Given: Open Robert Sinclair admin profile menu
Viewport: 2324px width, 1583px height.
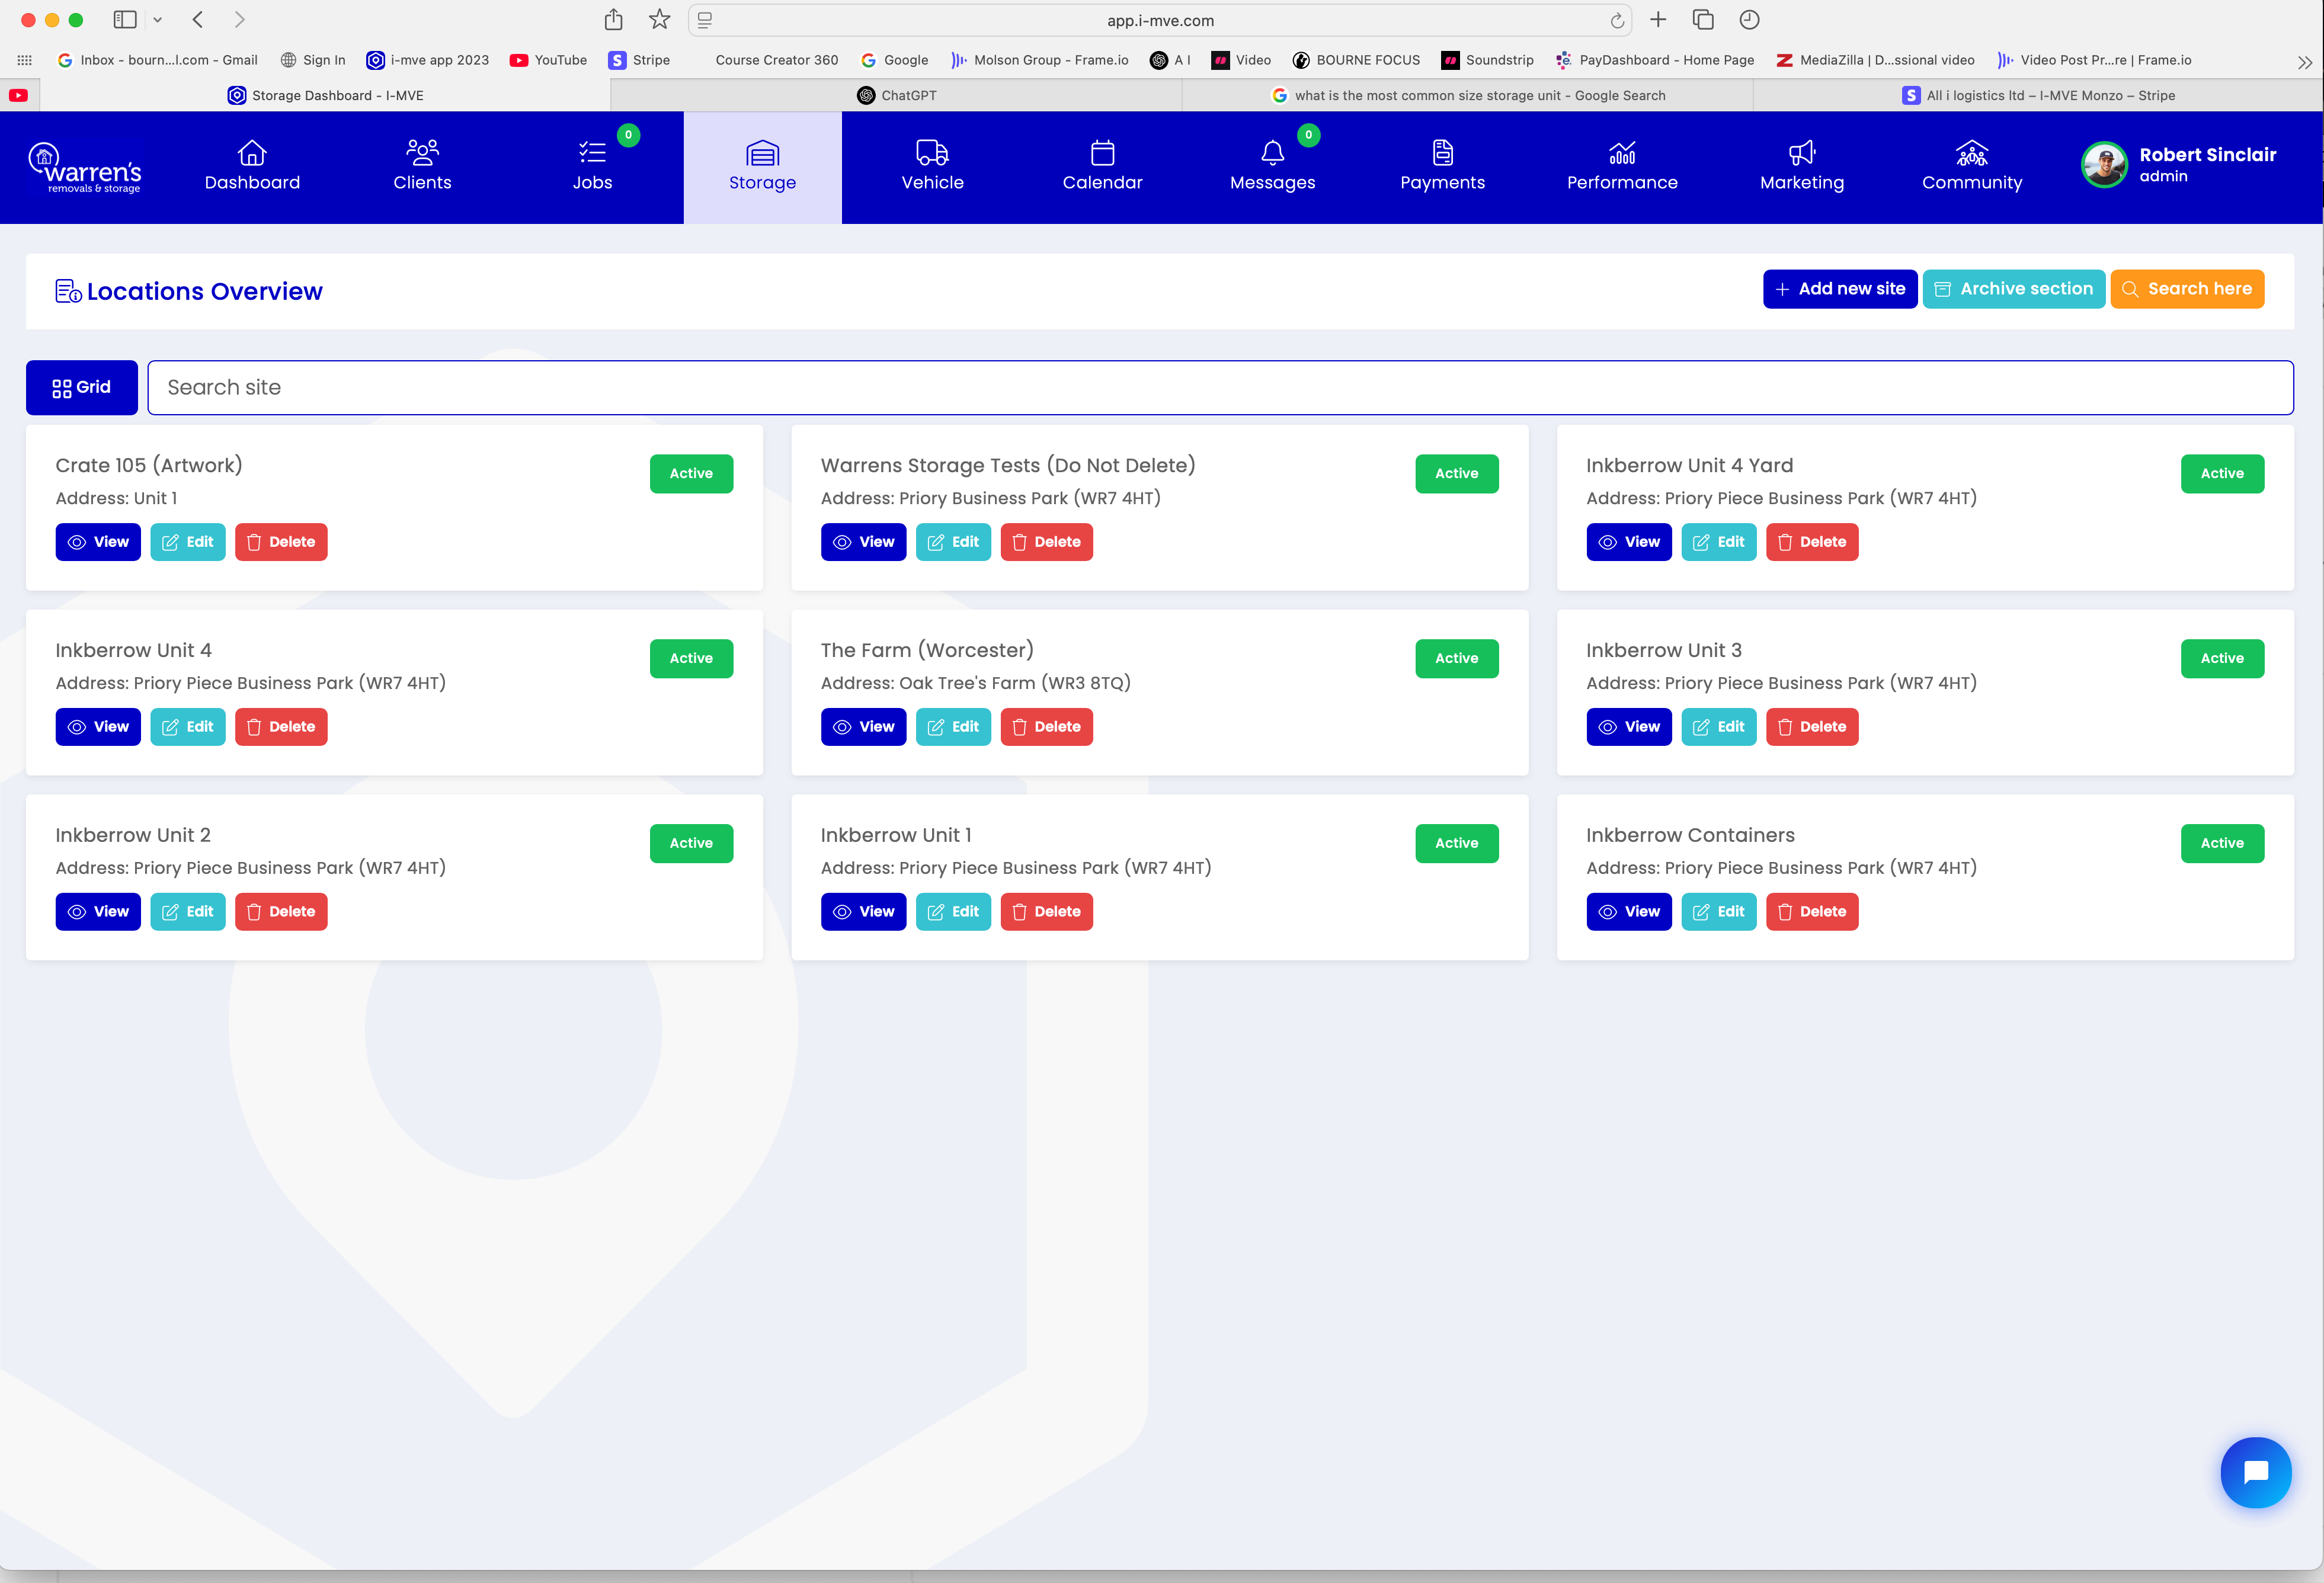Looking at the screenshot, I should [2180, 165].
